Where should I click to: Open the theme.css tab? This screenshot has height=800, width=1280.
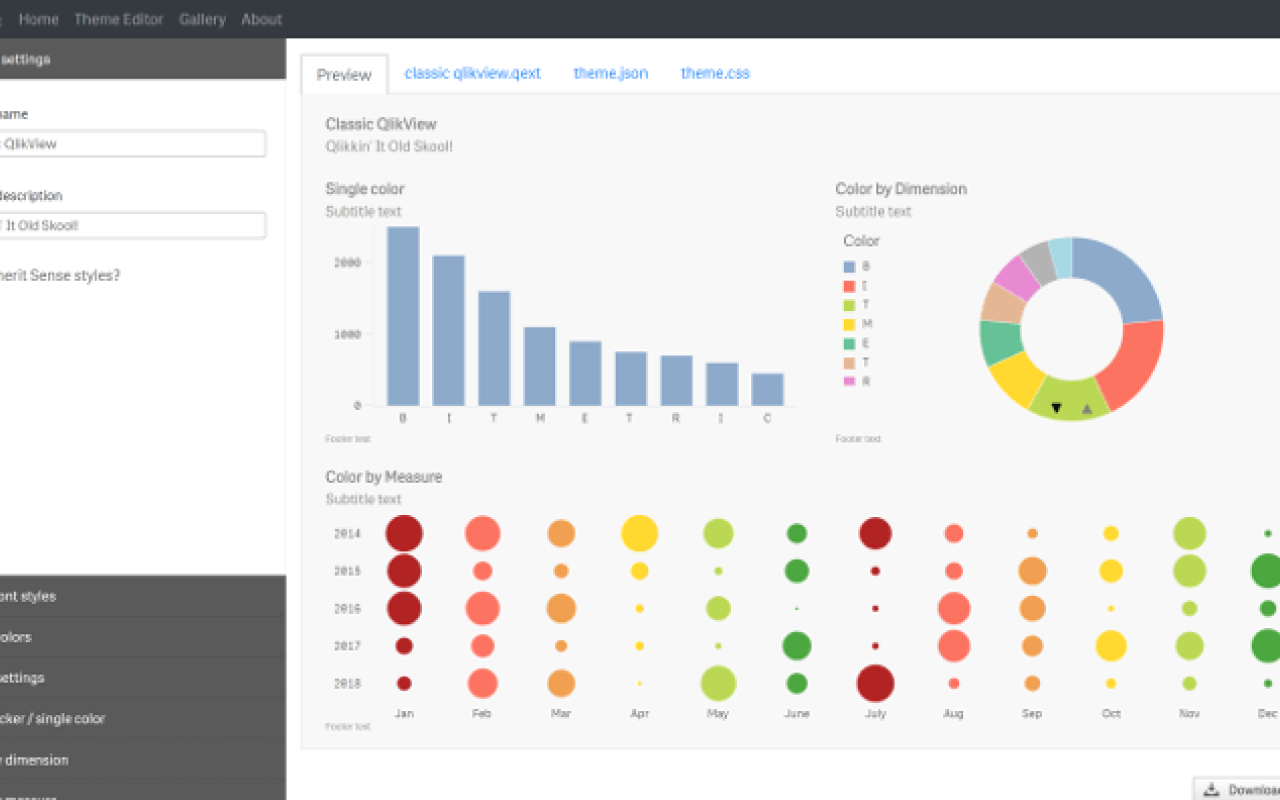point(715,73)
